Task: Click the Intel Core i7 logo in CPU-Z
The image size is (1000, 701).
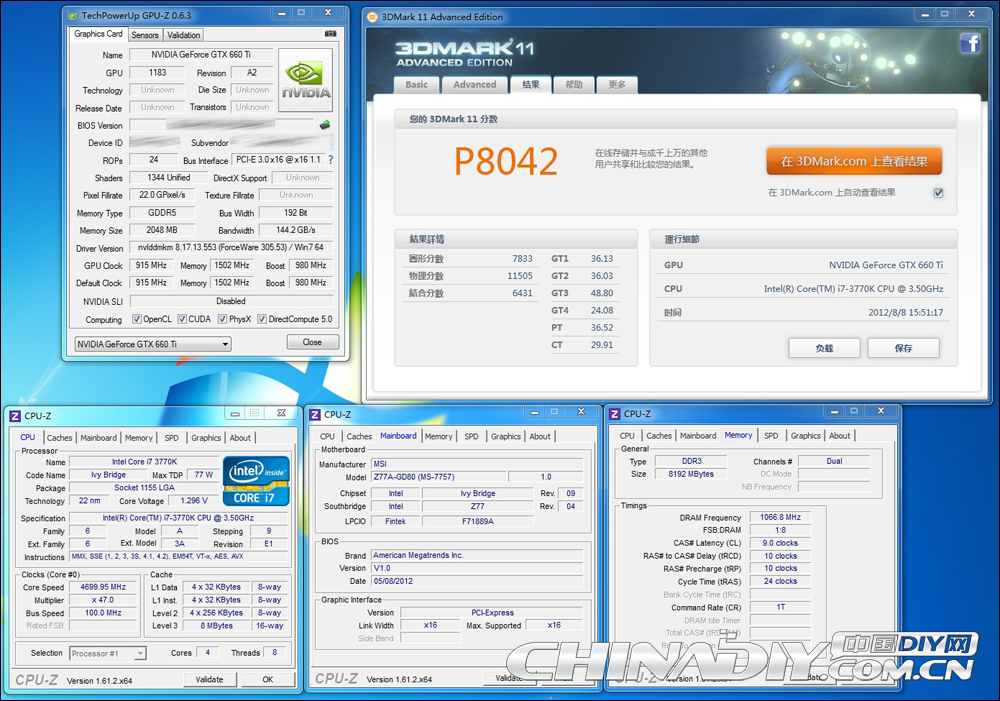Action: pyautogui.click(x=256, y=482)
